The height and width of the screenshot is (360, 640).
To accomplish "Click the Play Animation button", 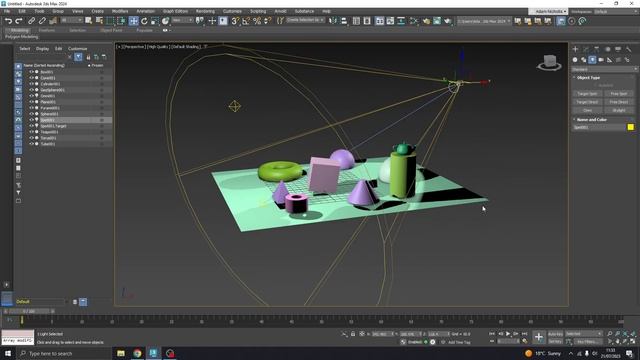I will tap(508, 334).
